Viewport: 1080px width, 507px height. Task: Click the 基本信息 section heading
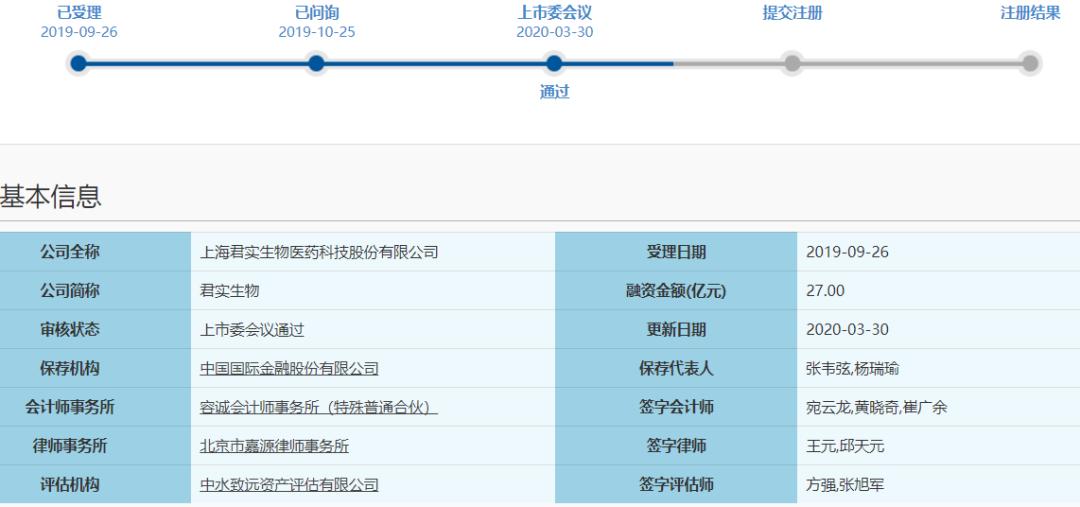51,197
